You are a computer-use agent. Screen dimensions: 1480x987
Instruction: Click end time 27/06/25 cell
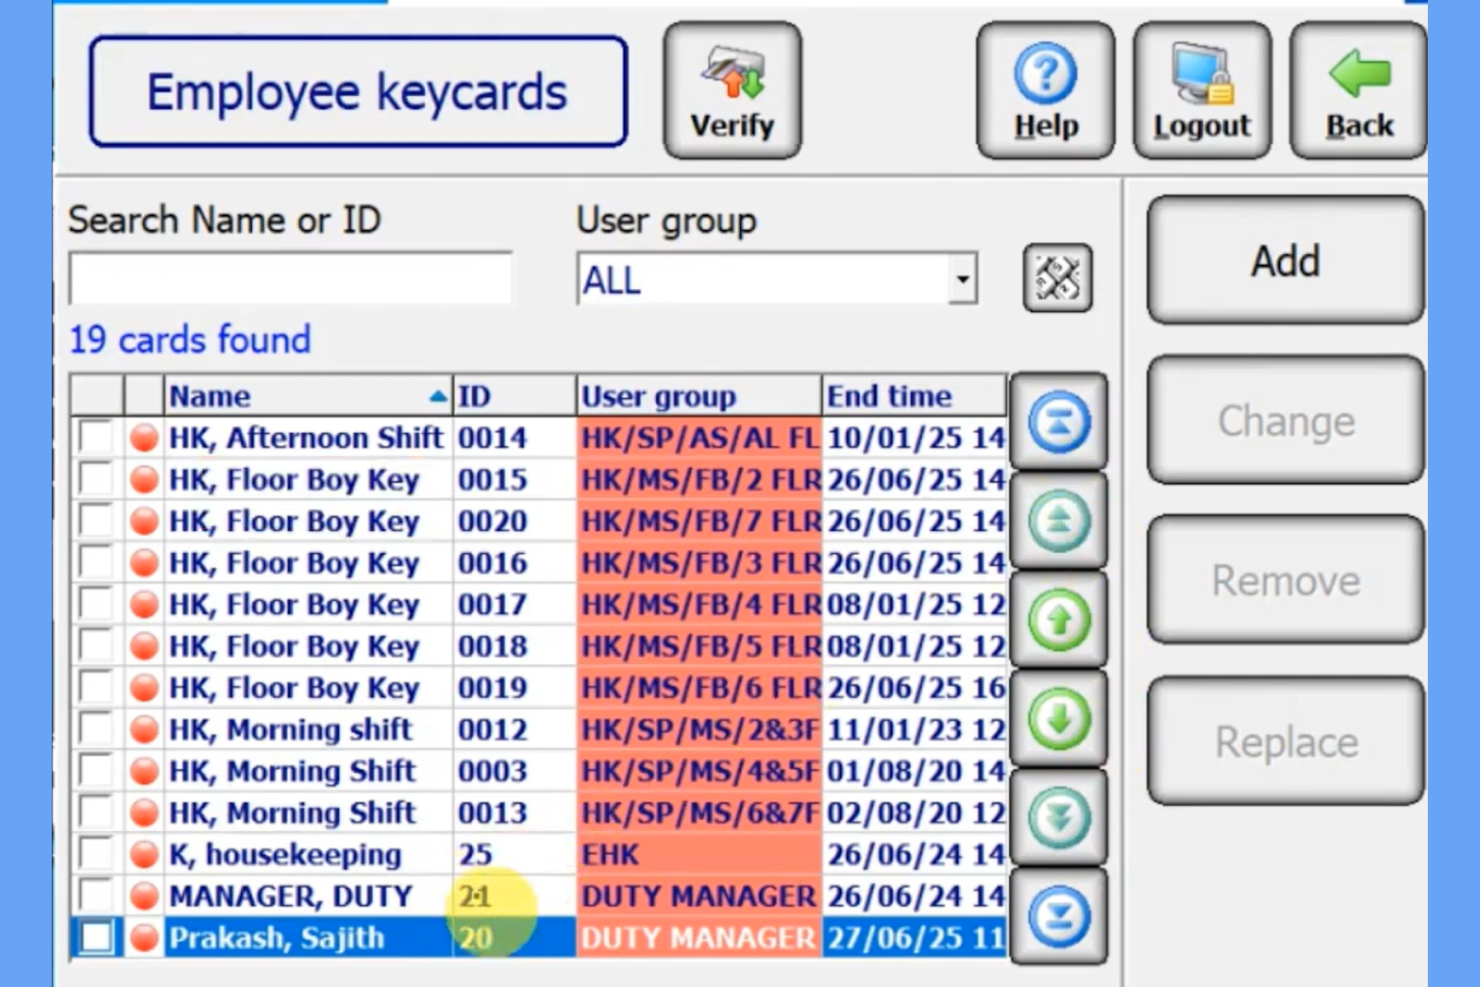pos(914,938)
